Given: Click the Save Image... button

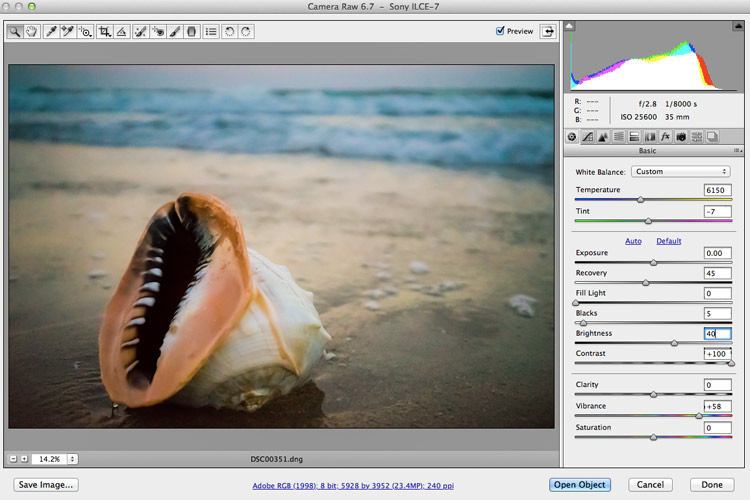Looking at the screenshot, I should (46, 485).
